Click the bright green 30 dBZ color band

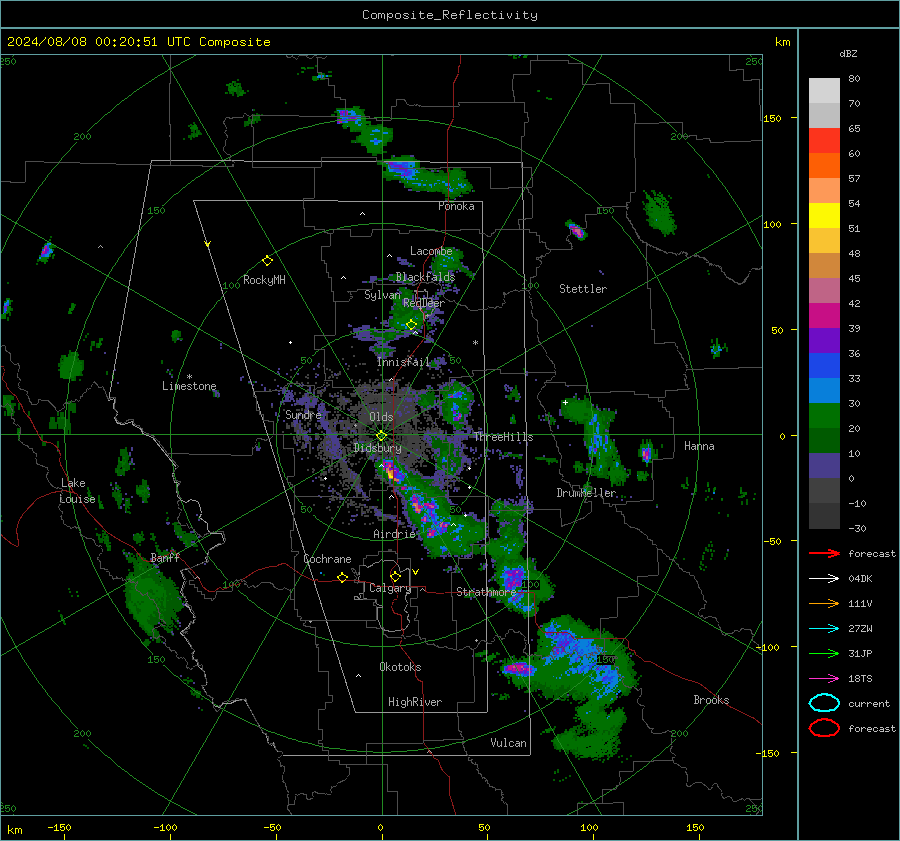824,415
